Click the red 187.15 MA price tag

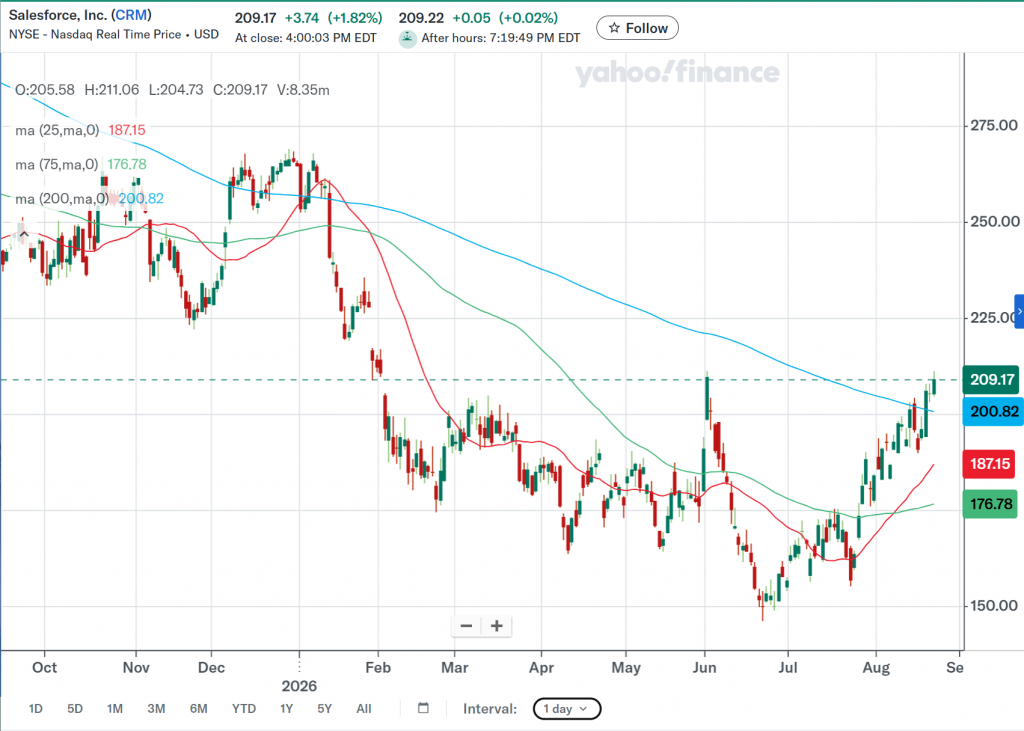click(989, 464)
